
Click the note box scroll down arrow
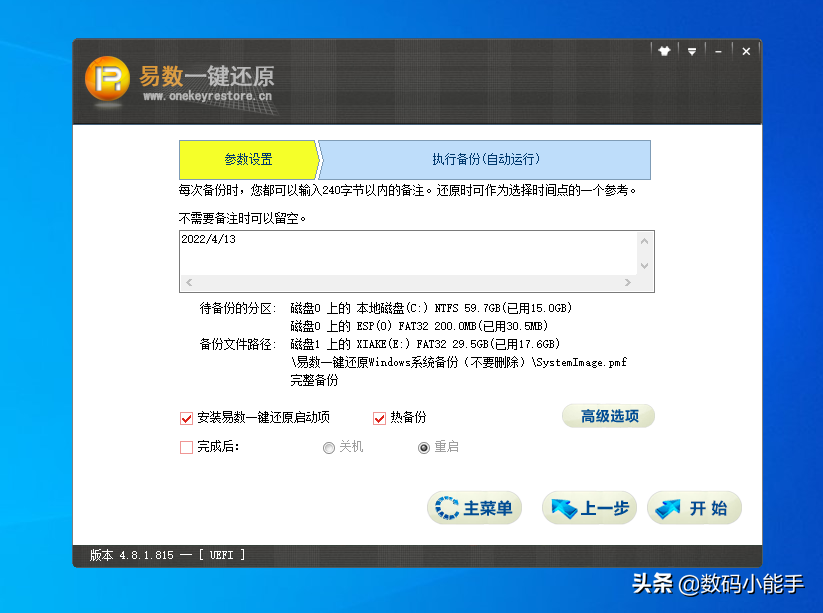point(645,266)
